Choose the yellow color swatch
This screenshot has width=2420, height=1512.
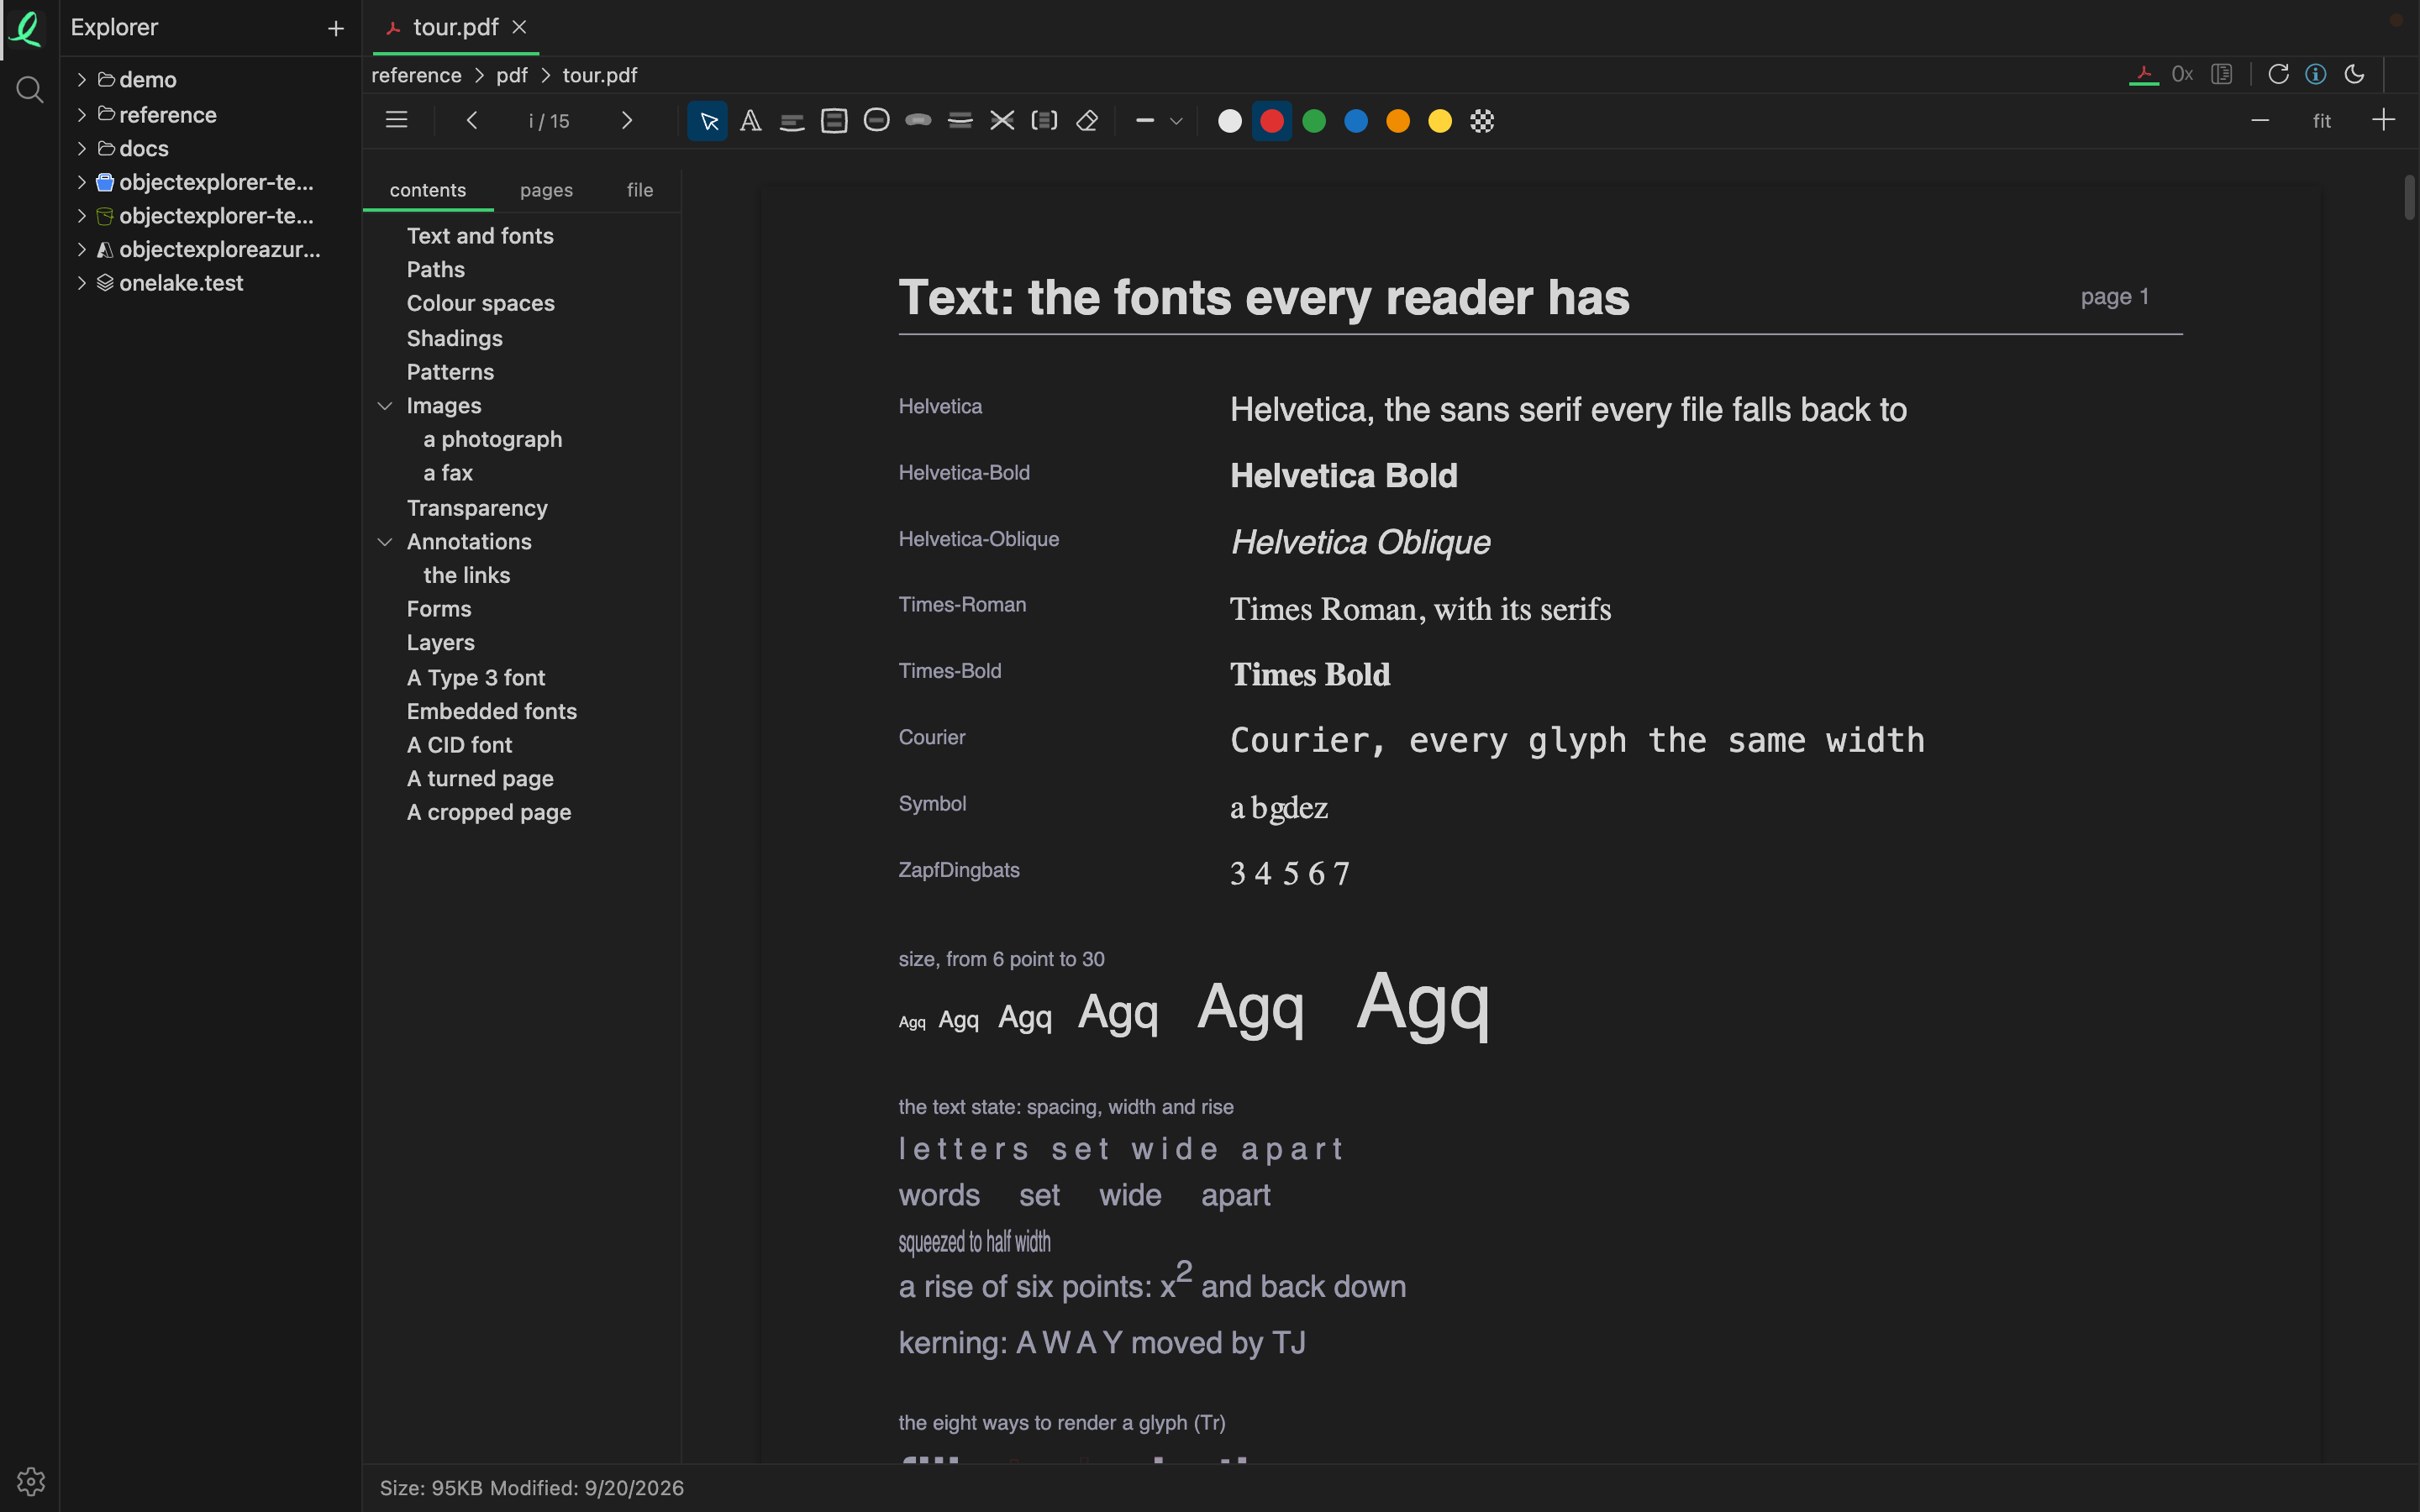coord(1440,121)
